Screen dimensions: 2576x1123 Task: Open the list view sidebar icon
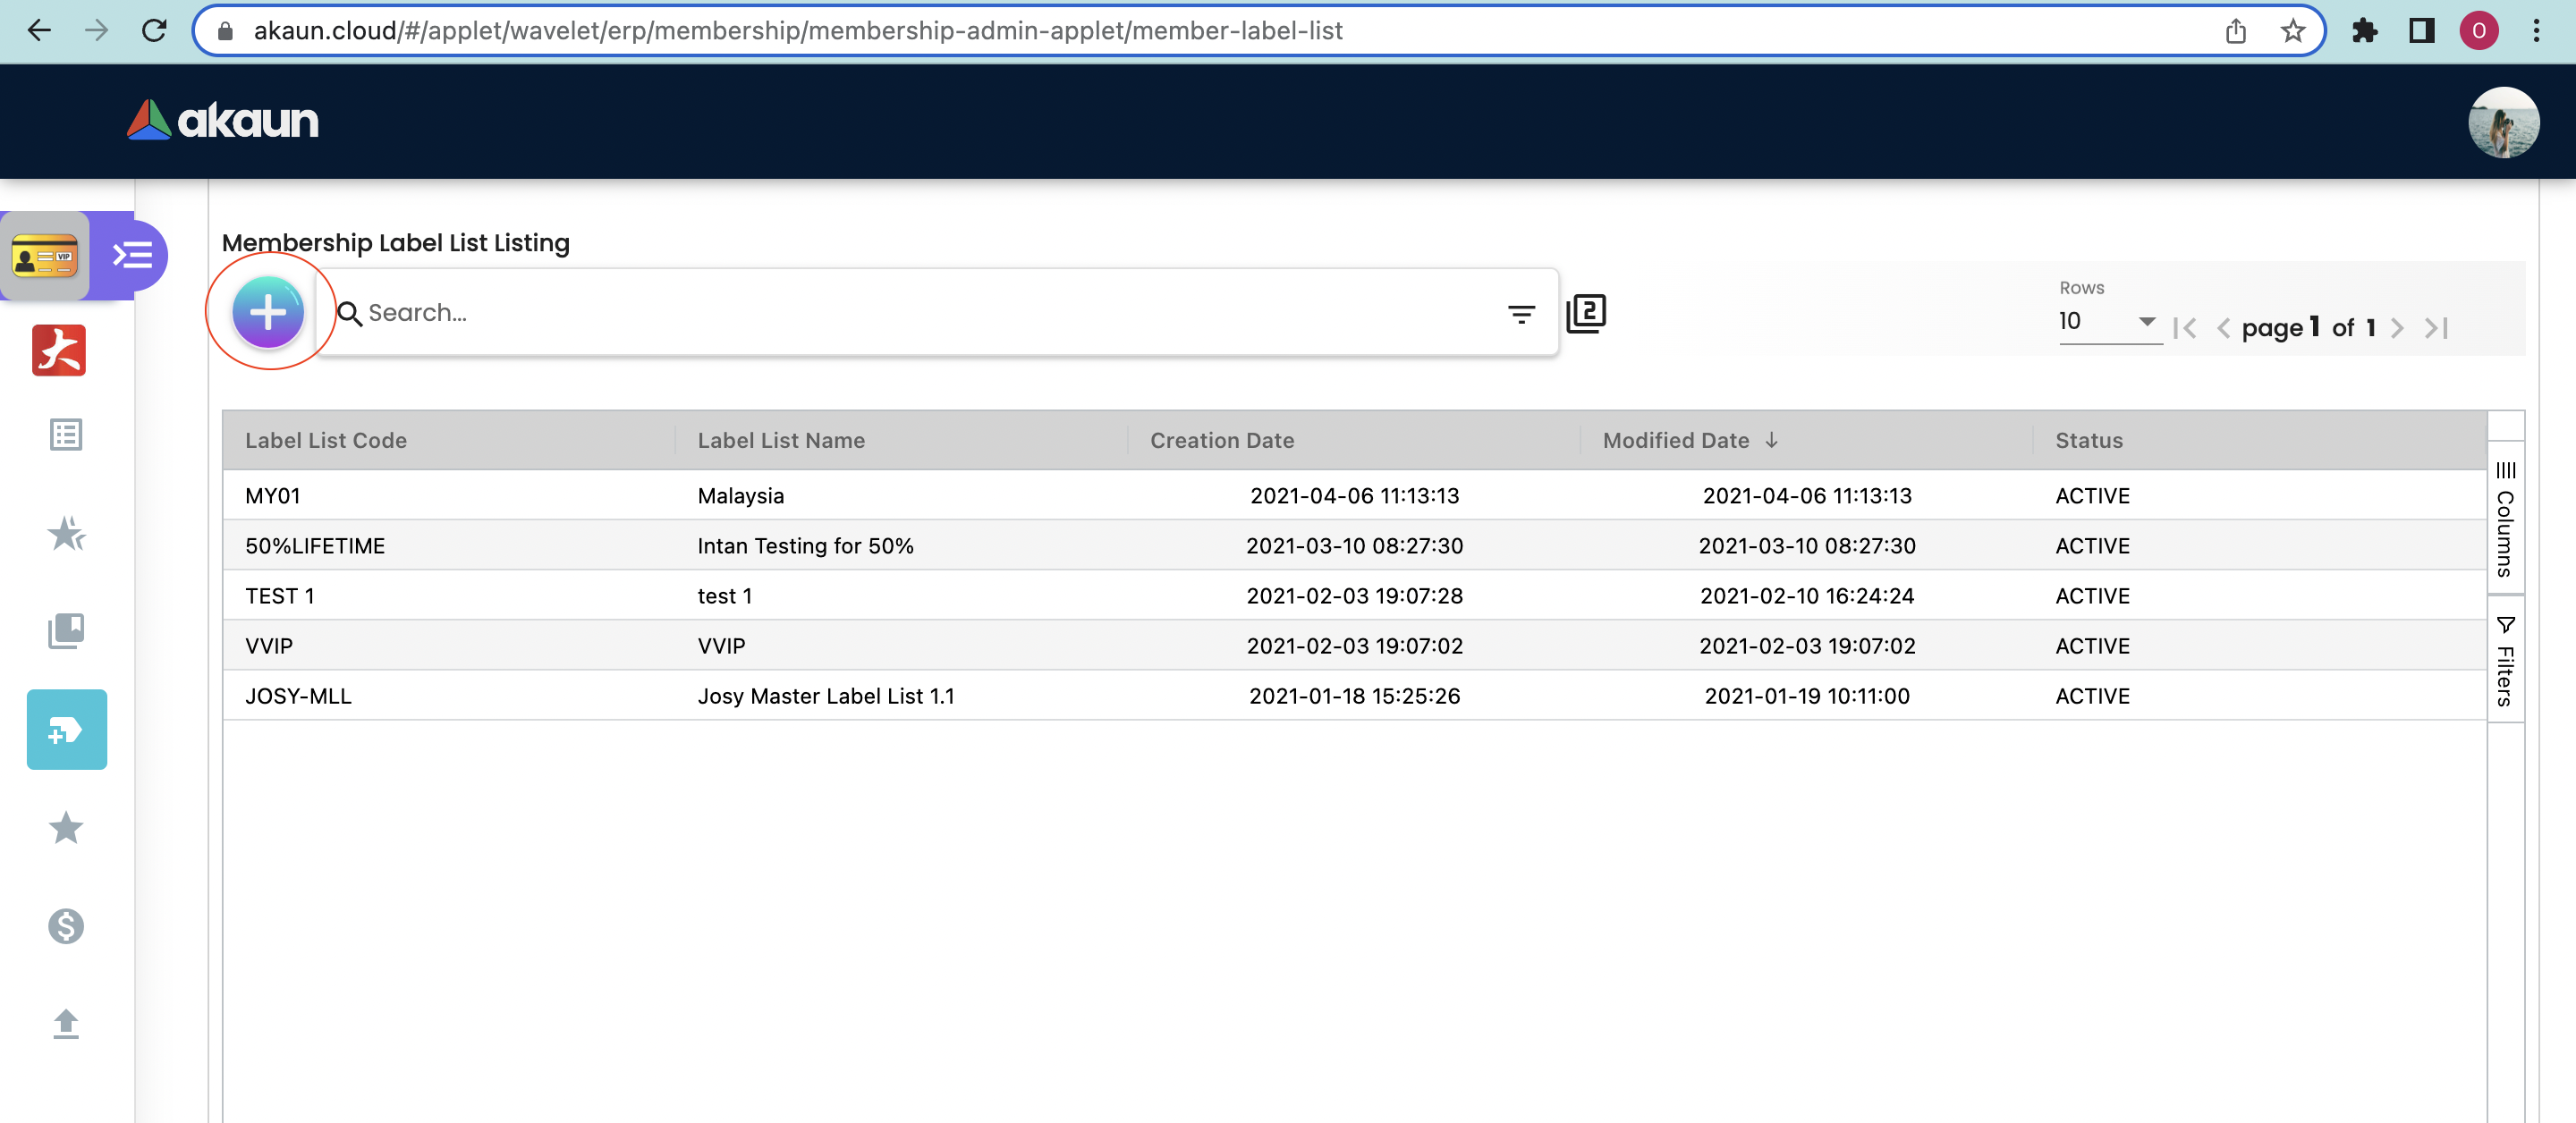[x=66, y=435]
